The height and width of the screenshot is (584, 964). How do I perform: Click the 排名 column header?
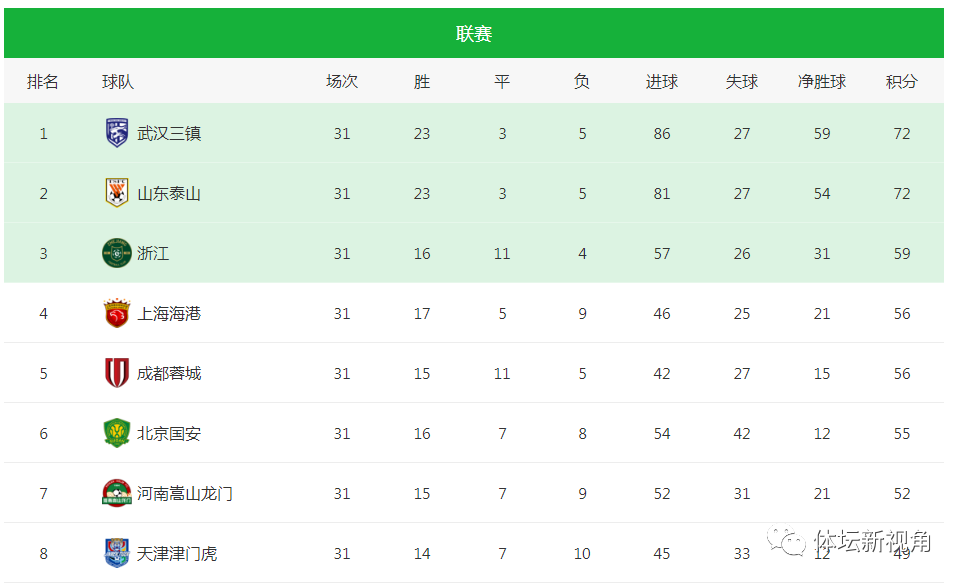click(43, 82)
